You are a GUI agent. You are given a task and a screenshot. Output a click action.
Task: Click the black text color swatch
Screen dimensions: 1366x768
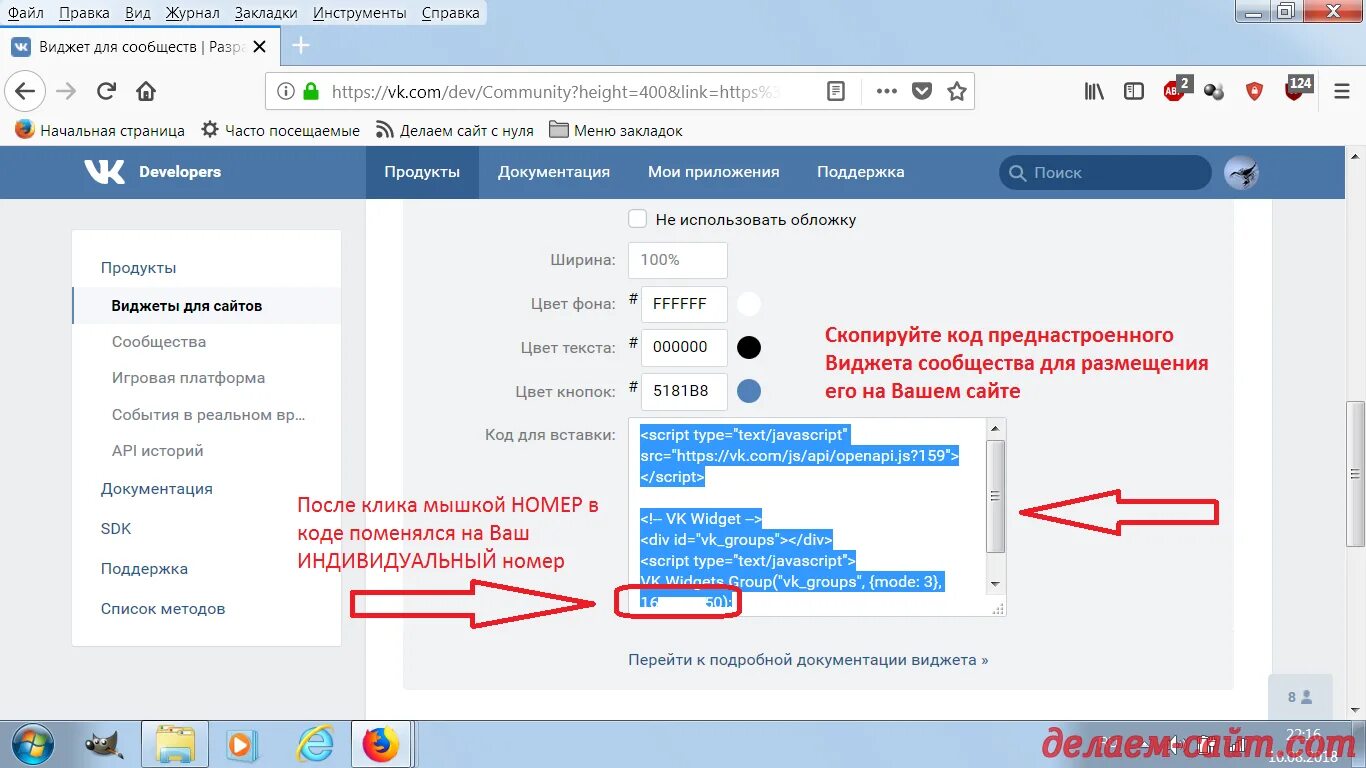pyautogui.click(x=749, y=348)
